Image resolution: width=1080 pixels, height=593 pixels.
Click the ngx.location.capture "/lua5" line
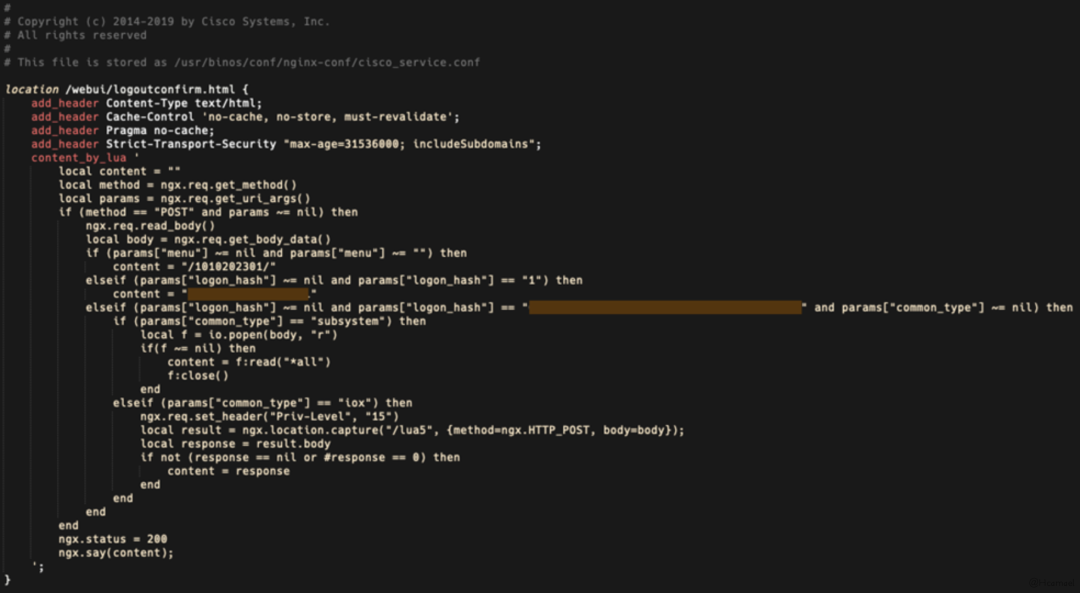[412, 430]
